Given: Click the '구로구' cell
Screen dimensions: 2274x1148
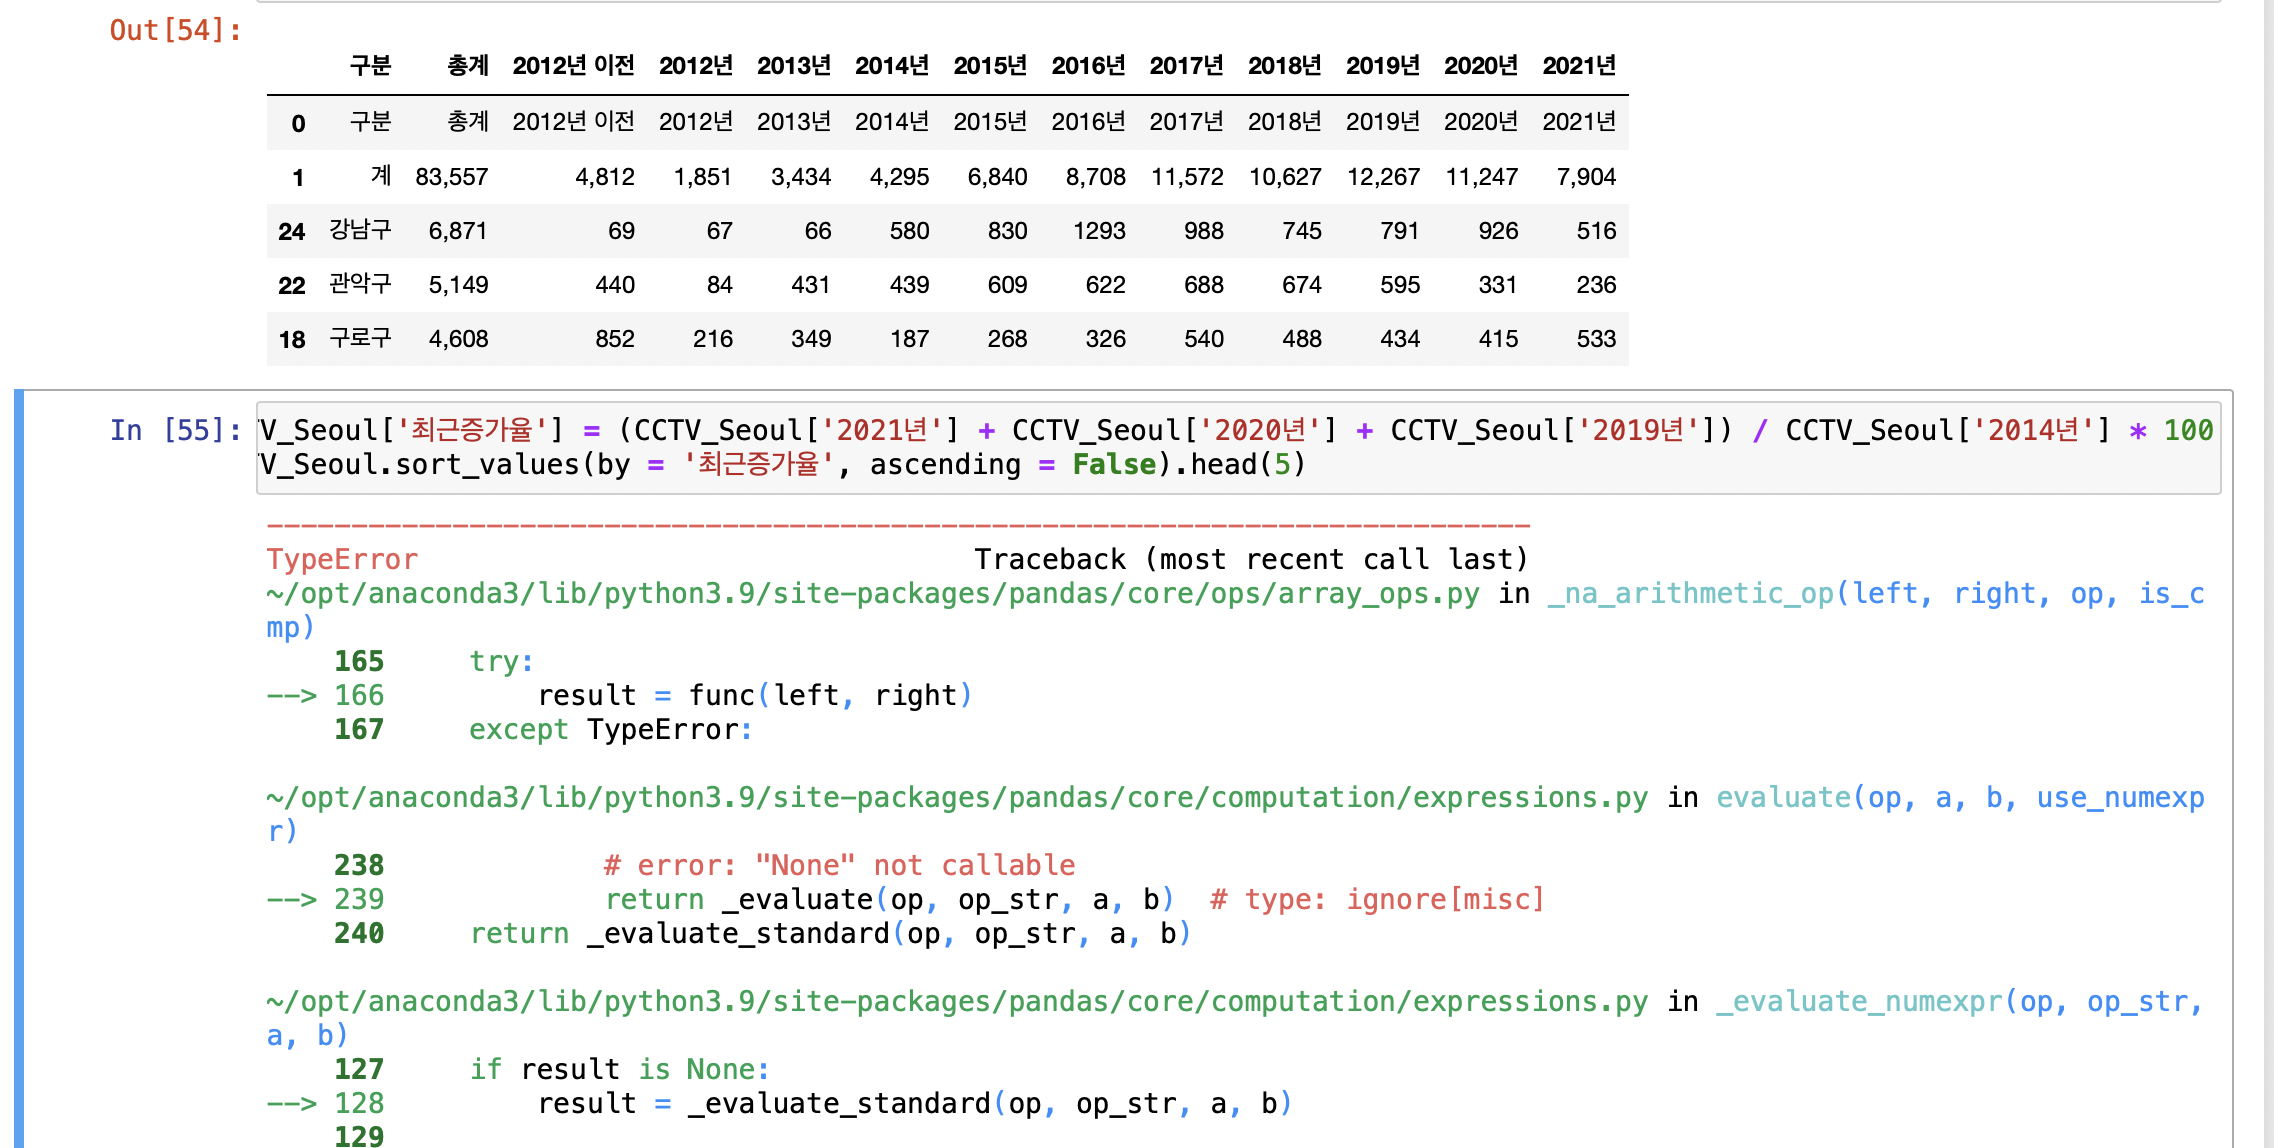Looking at the screenshot, I should tap(360, 338).
